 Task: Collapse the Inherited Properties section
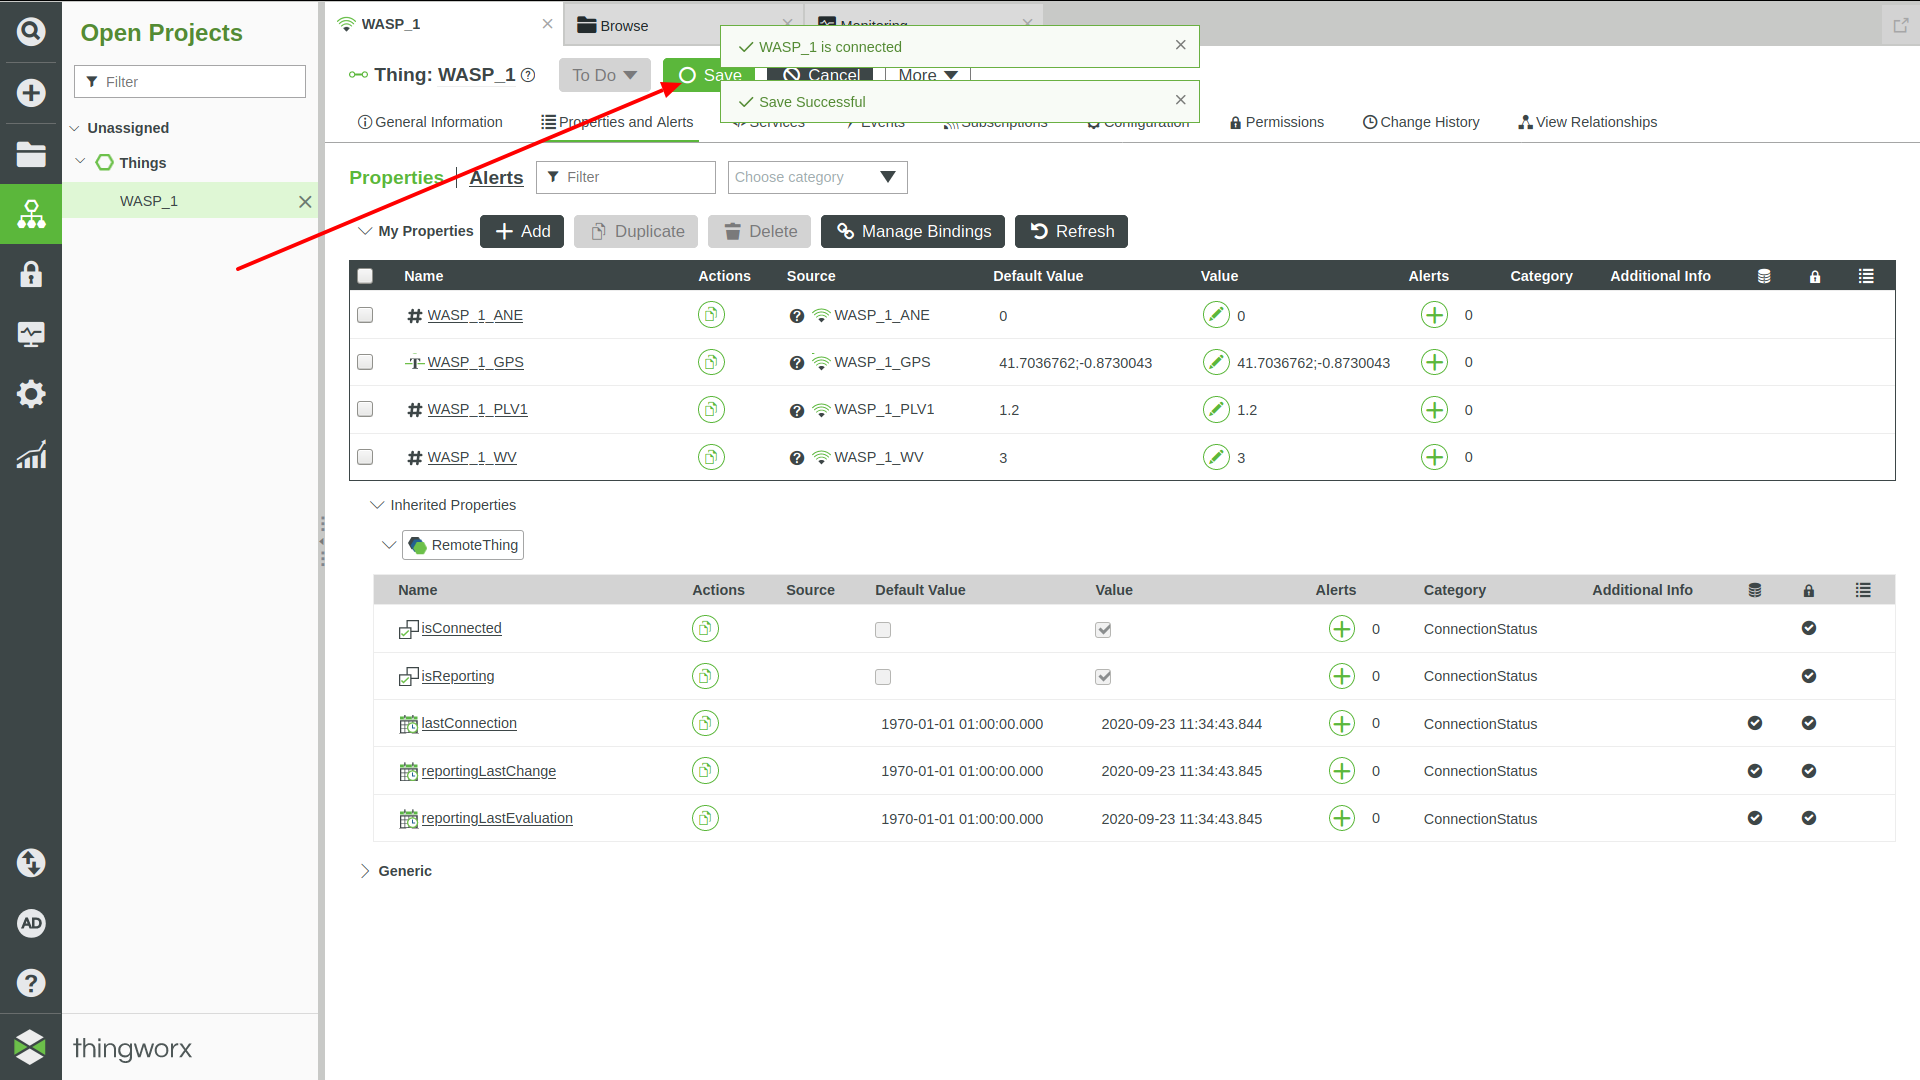click(377, 505)
